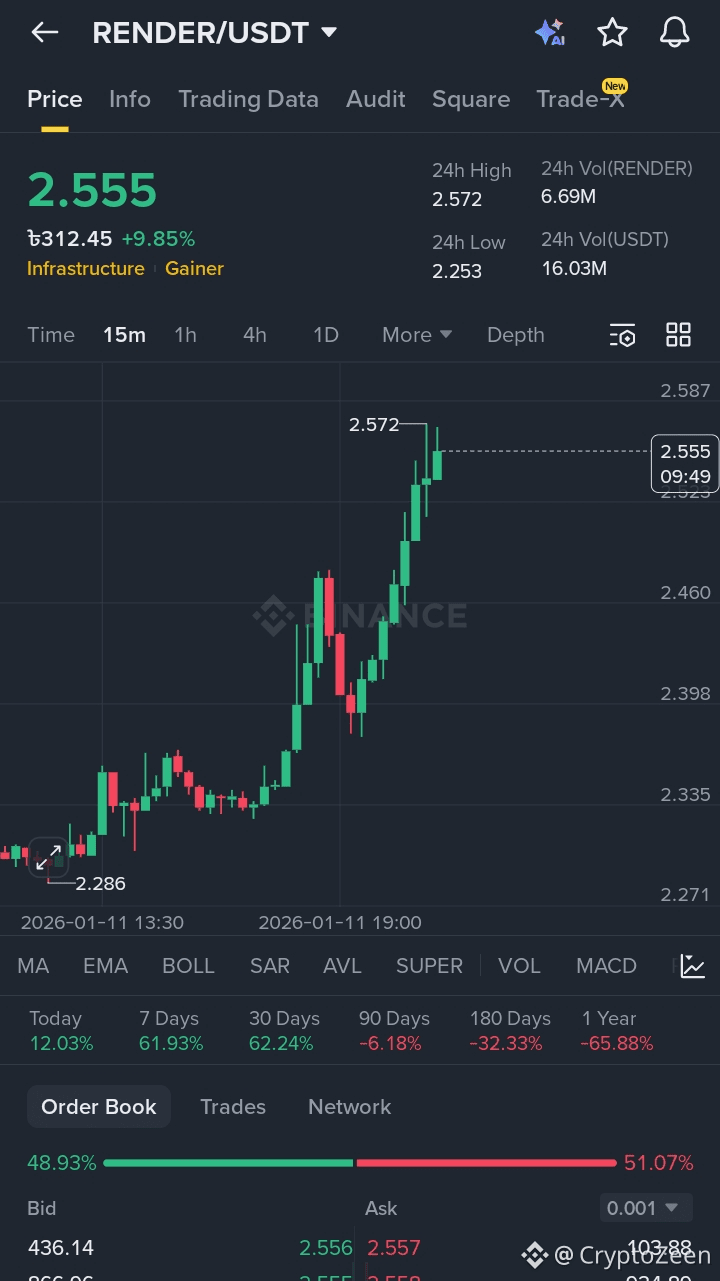Open the Trades tab
720x1281 pixels.
click(x=233, y=1107)
